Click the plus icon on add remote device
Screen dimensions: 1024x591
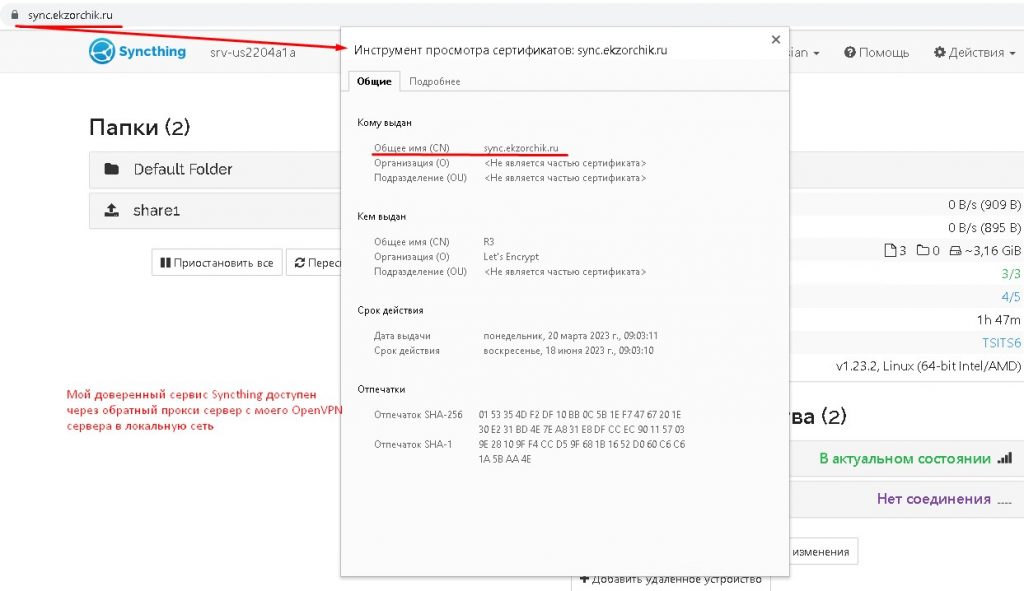pyautogui.click(x=584, y=579)
